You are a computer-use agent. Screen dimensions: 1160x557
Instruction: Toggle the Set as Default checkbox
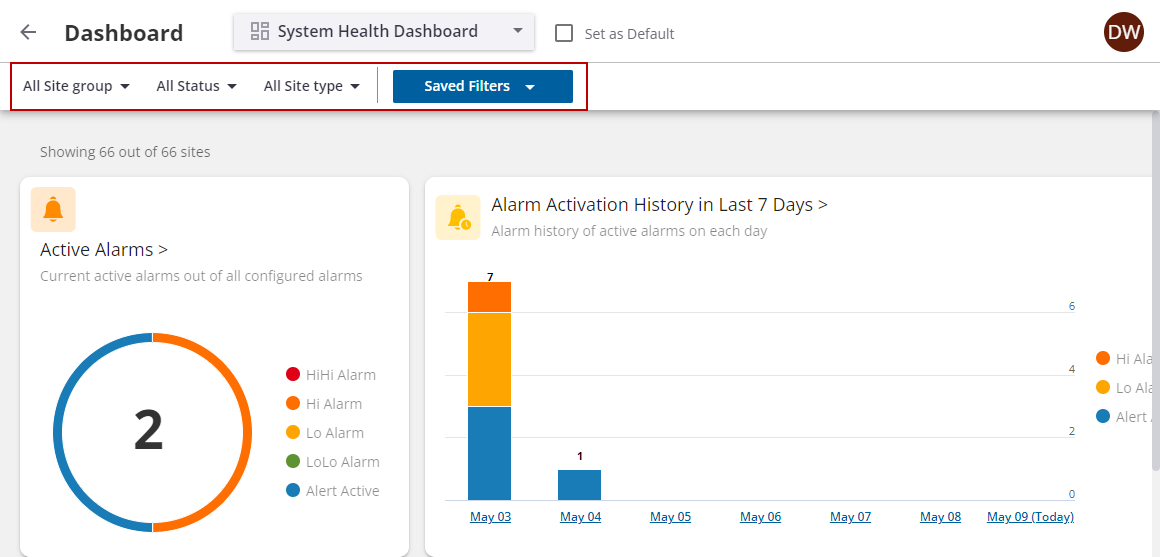point(564,33)
